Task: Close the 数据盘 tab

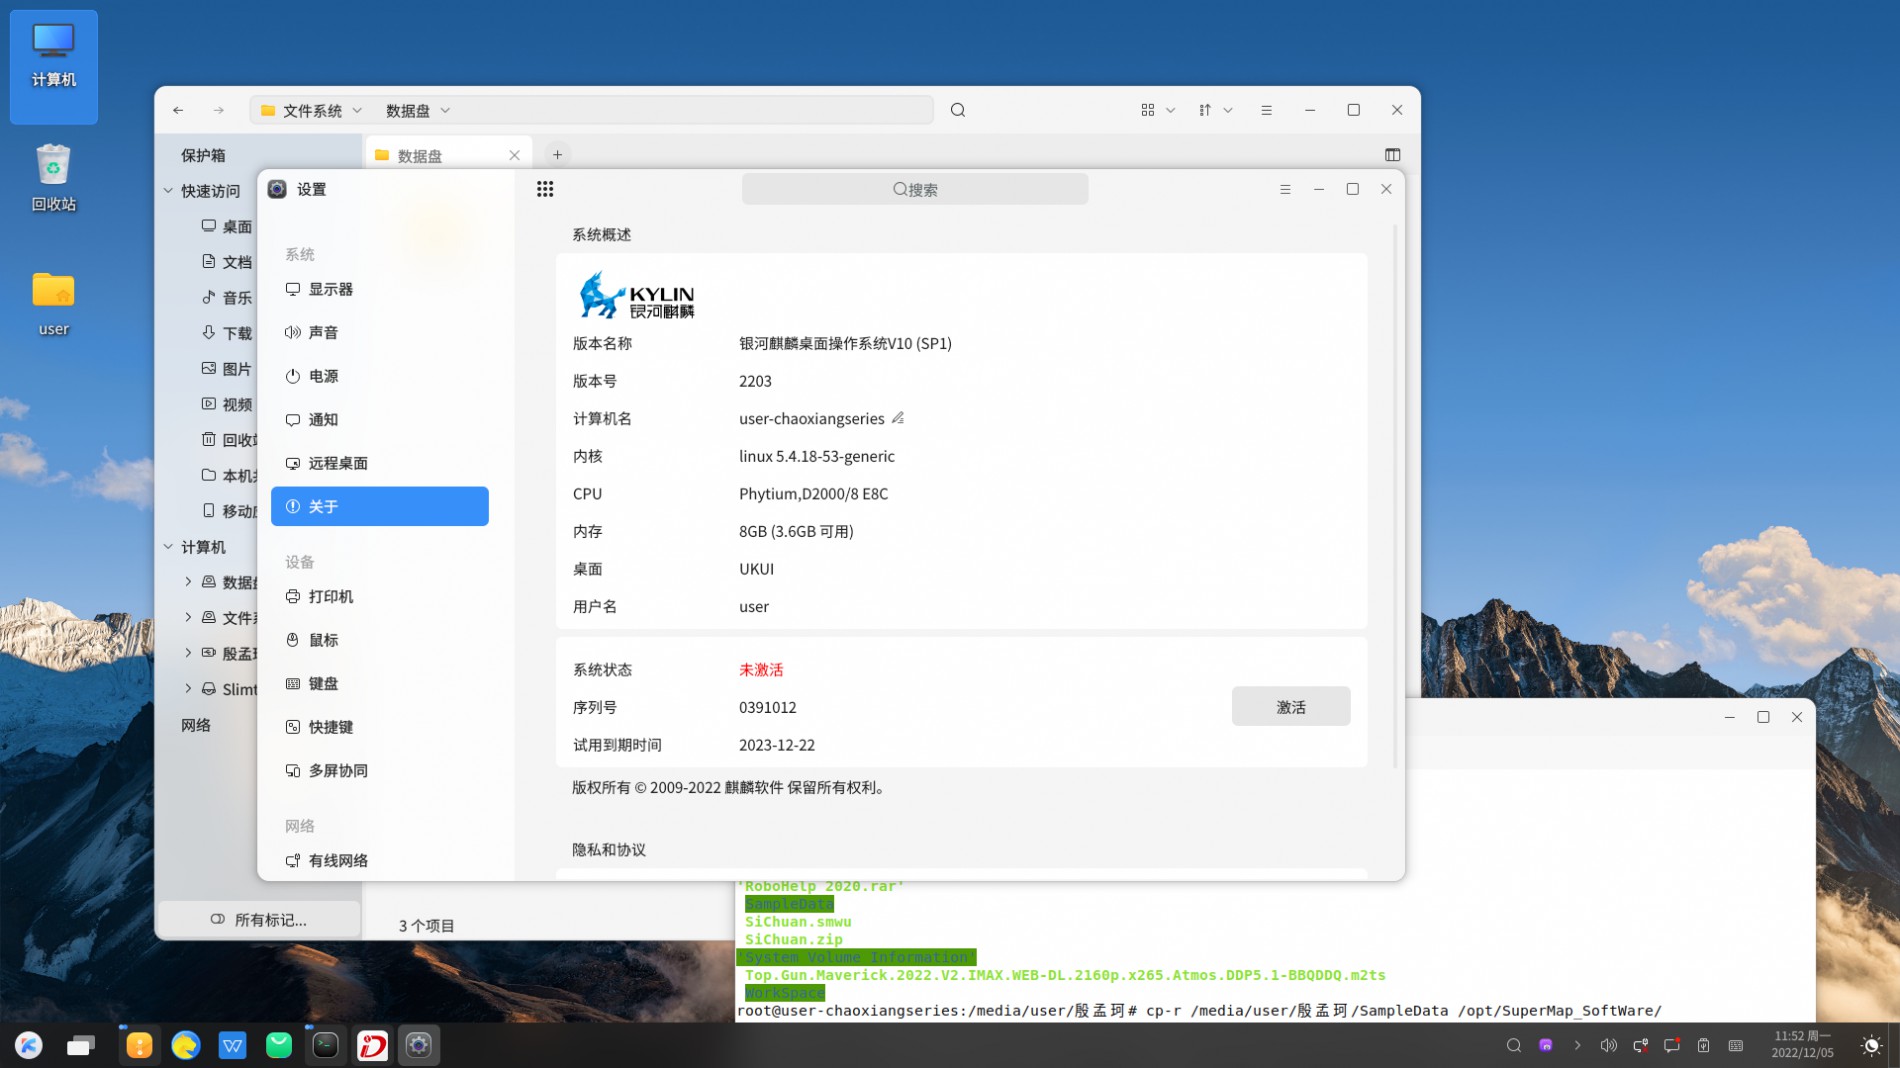Action: point(514,155)
